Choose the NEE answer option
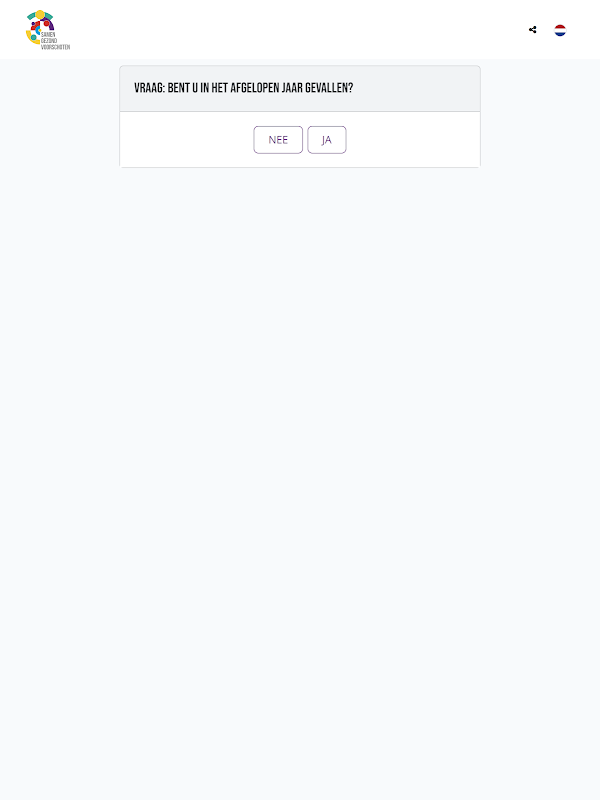 [x=278, y=140]
